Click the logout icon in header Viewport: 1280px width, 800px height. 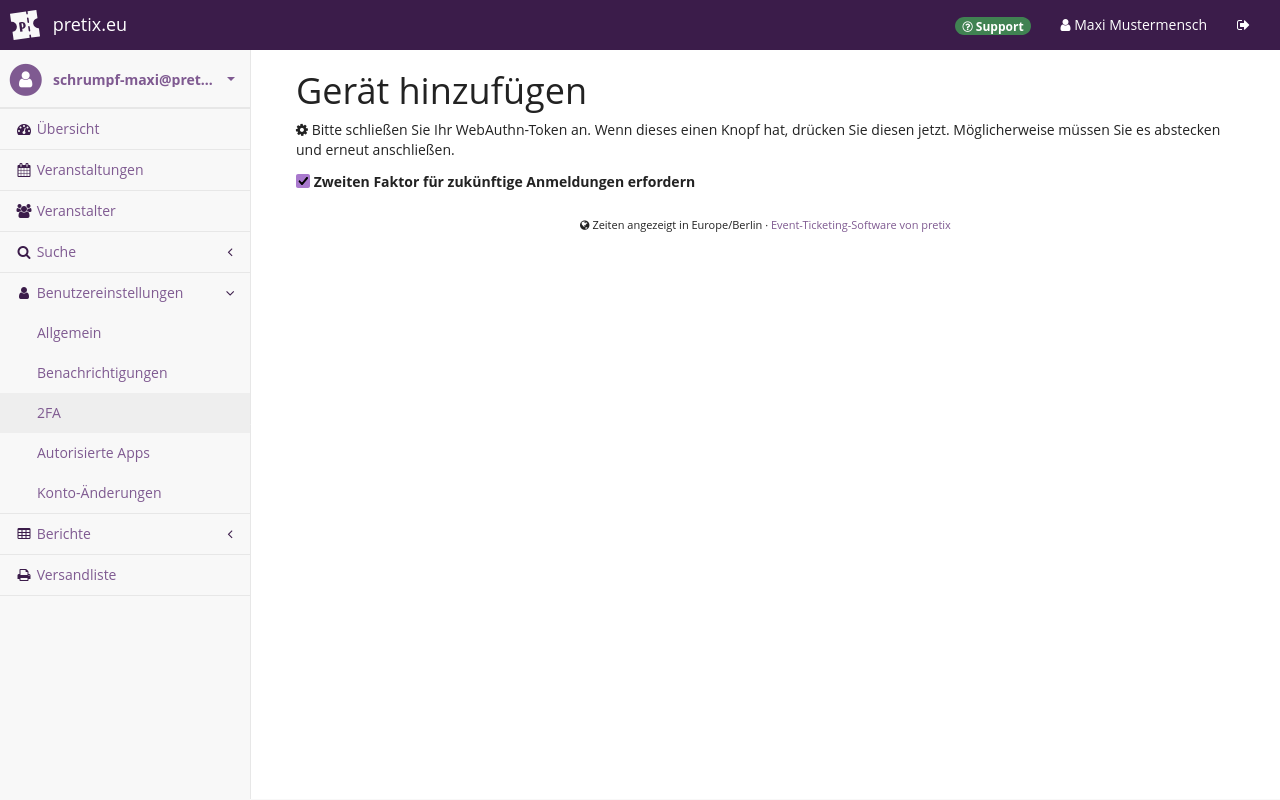(x=1243, y=25)
